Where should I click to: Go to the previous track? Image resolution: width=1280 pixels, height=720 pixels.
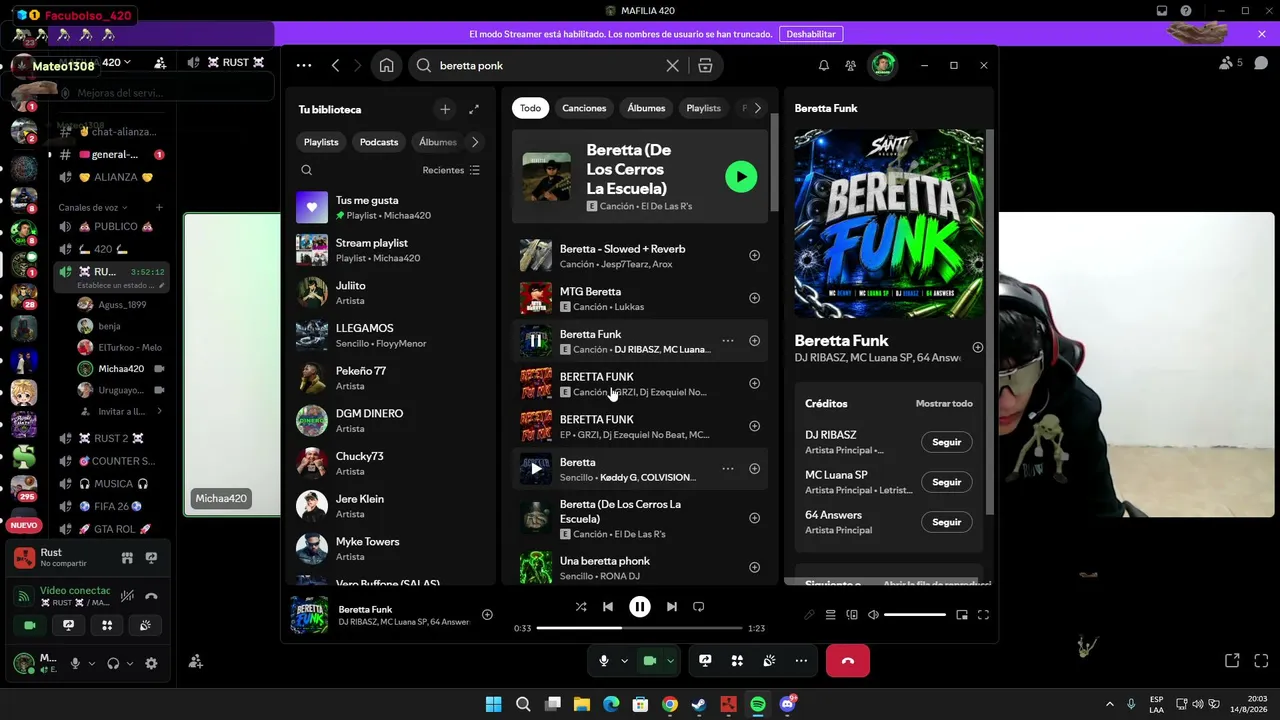[608, 606]
